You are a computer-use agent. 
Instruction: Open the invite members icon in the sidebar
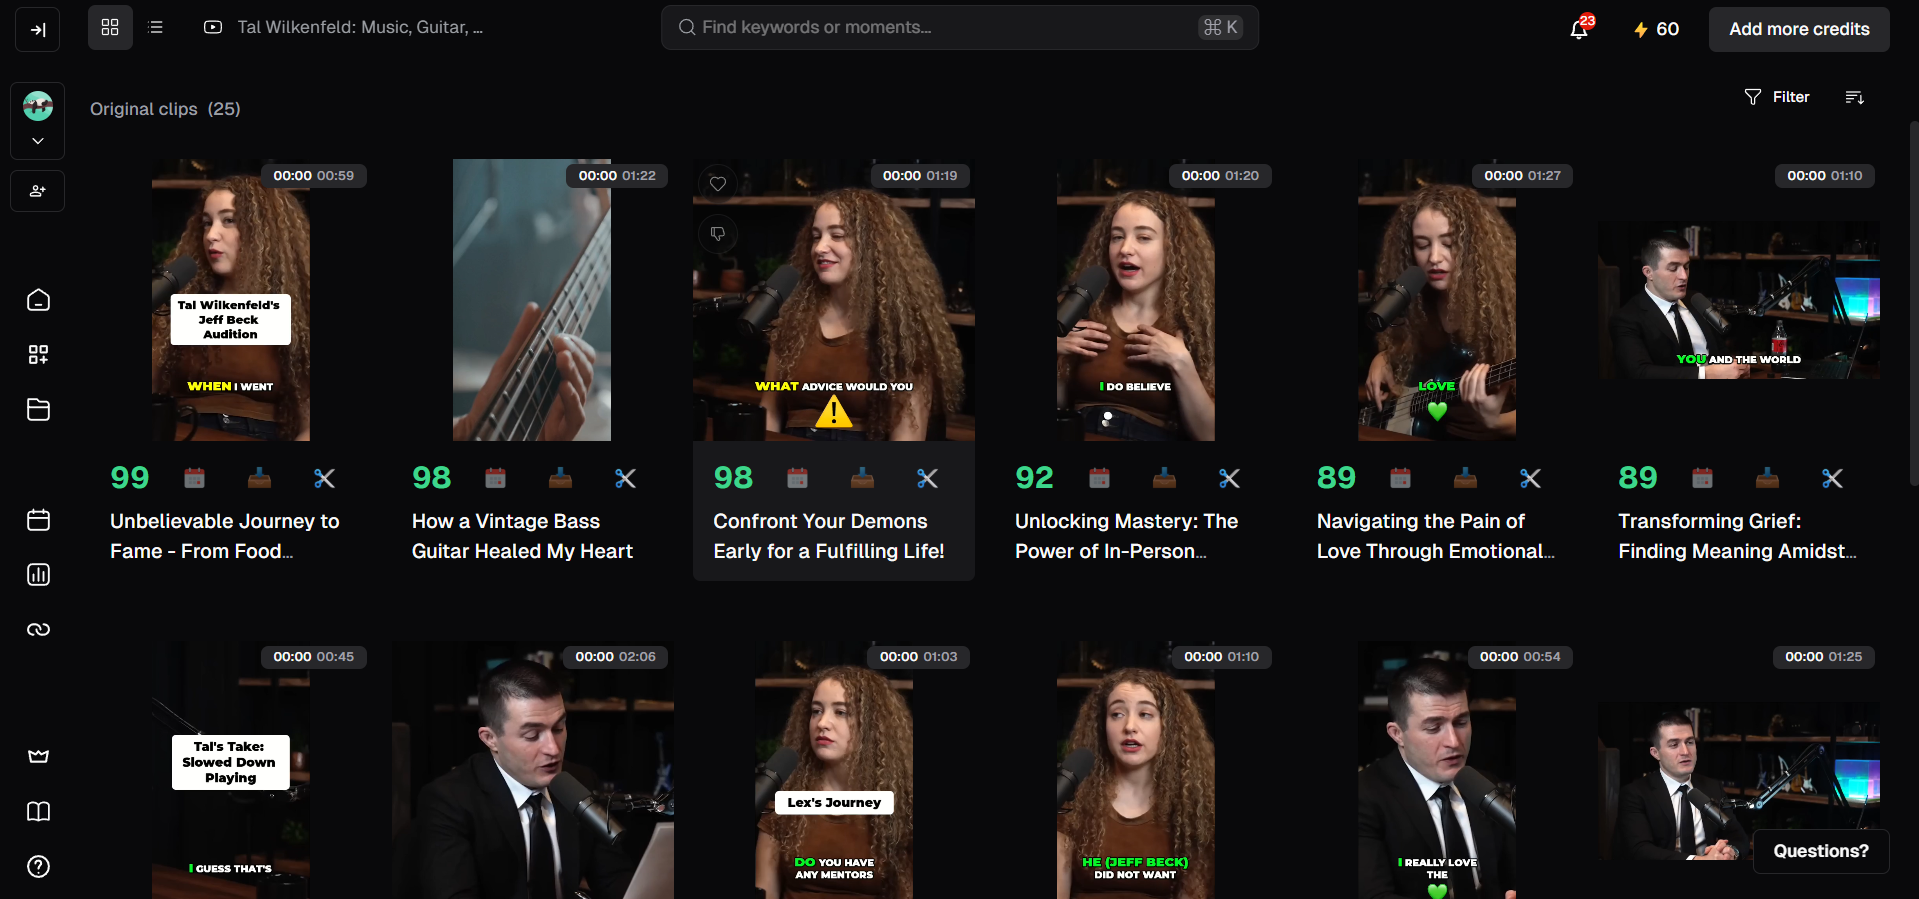(38, 191)
